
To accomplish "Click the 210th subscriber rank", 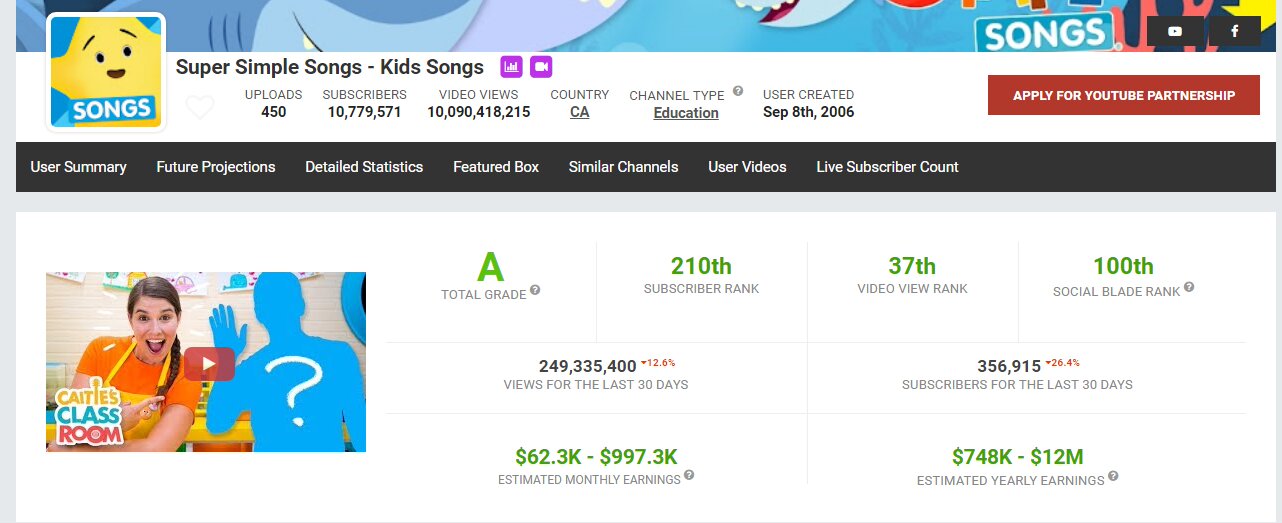I will 701,266.
